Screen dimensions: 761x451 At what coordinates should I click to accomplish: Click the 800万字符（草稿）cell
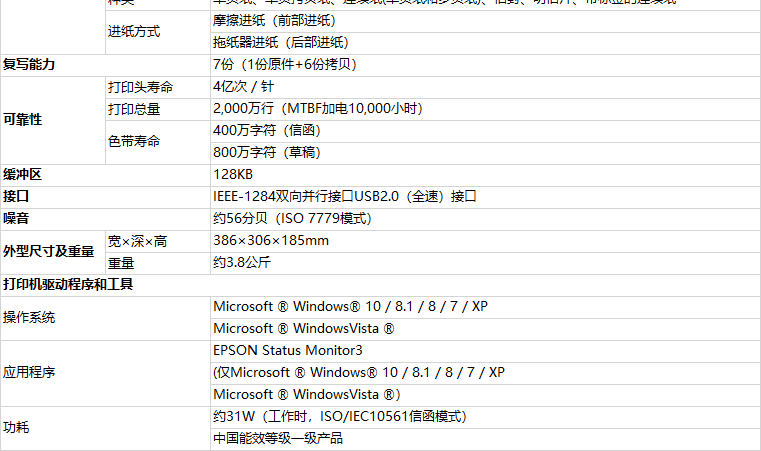click(x=266, y=152)
